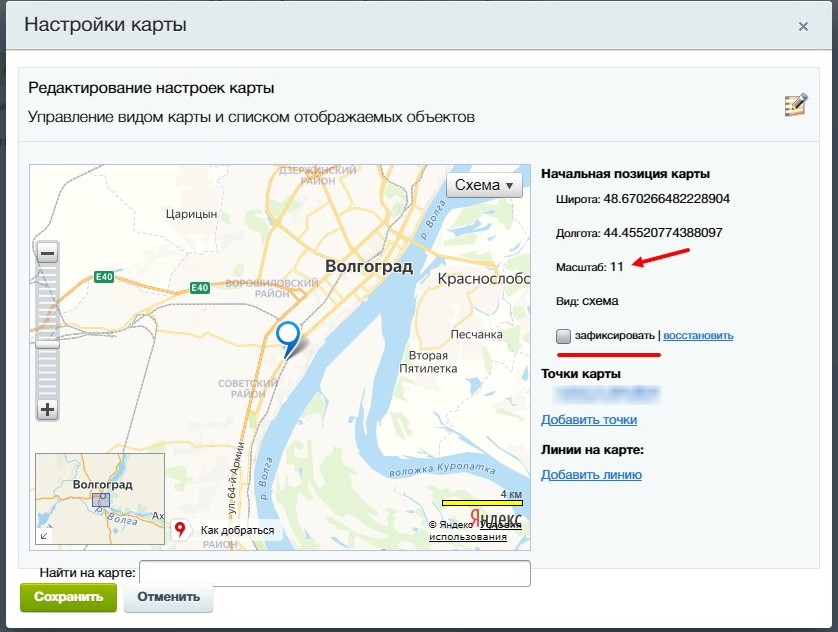This screenshot has height=632, width=838.
Task: Click the zoom in plus button on map
Action: pyautogui.click(x=47, y=409)
